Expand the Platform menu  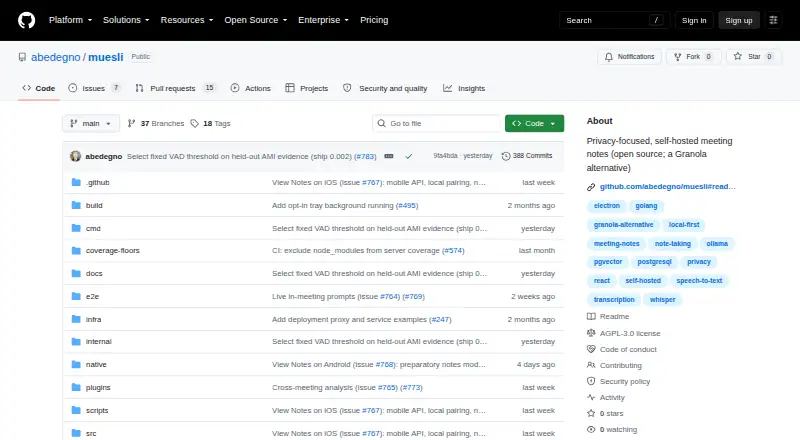(70, 20)
